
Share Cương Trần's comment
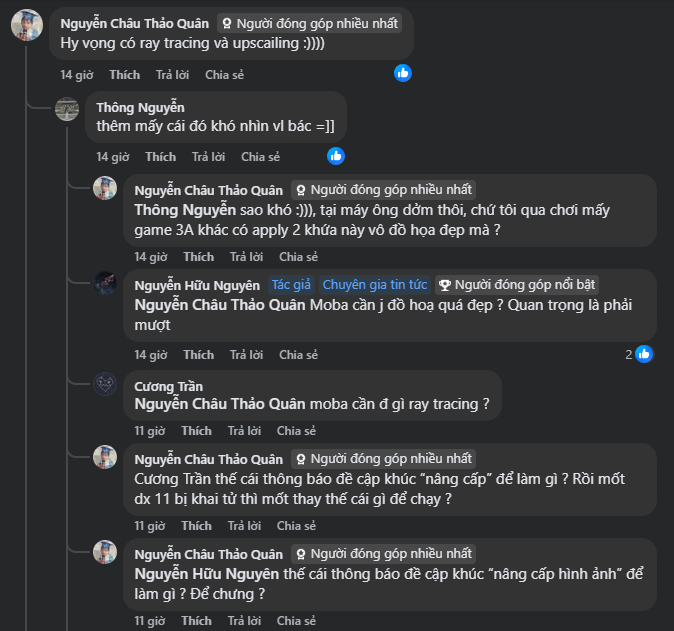pos(296,431)
